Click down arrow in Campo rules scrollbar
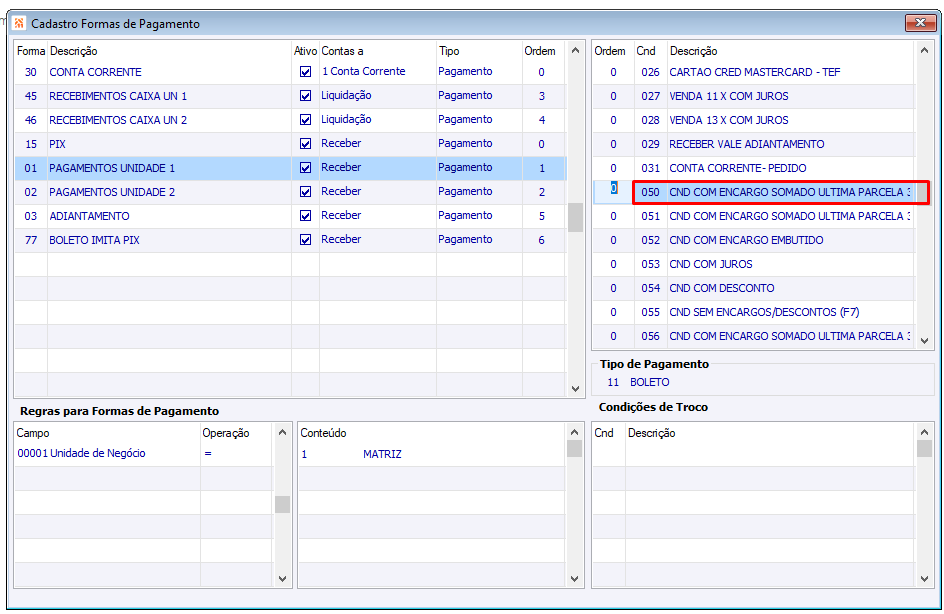Image resolution: width=944 pixels, height=614 pixels. [x=282, y=578]
